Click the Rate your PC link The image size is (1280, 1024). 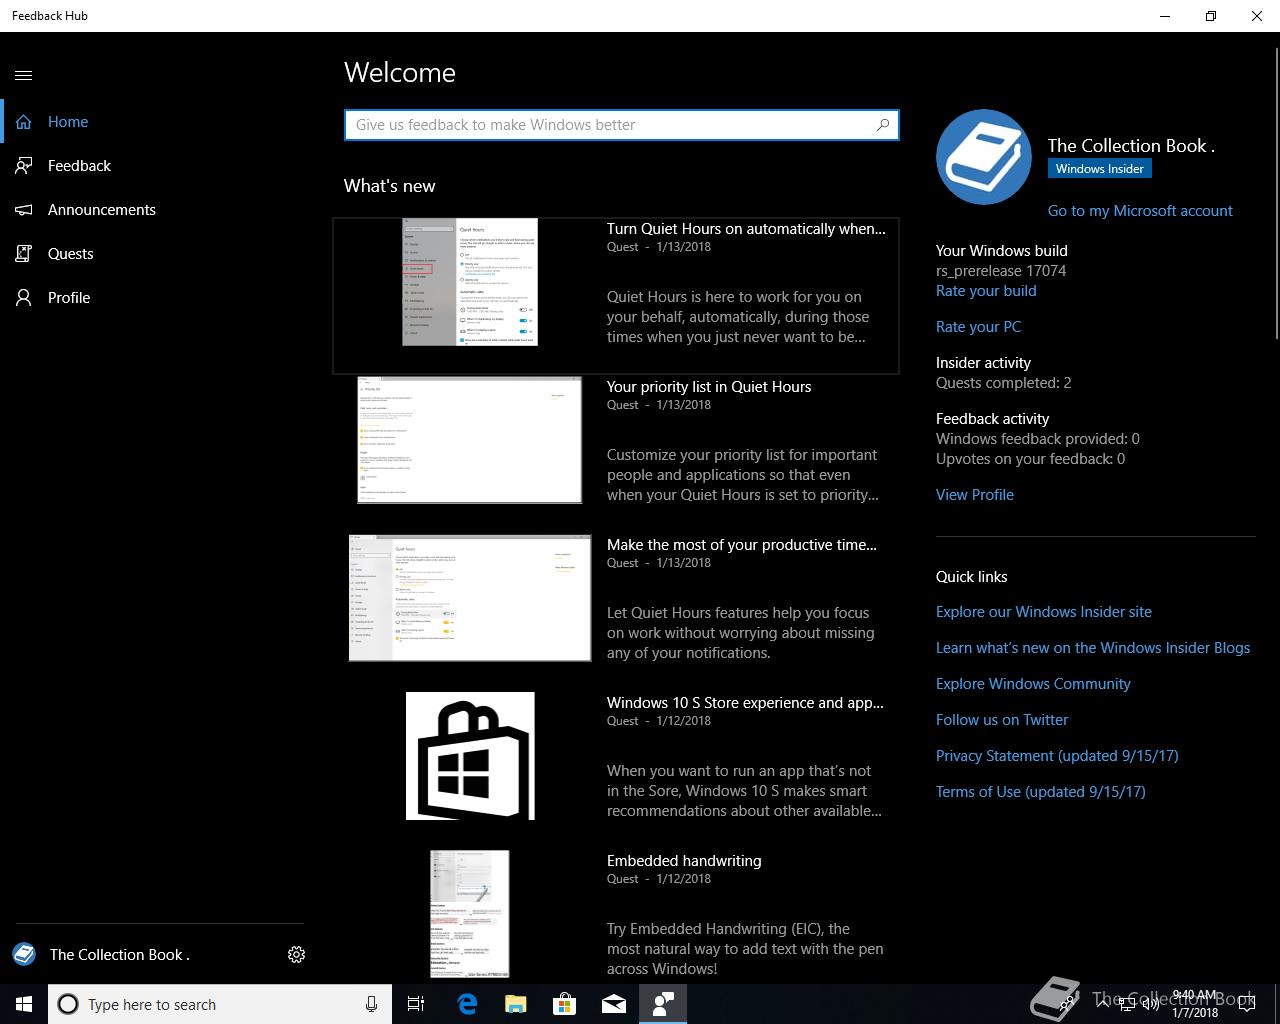click(978, 327)
